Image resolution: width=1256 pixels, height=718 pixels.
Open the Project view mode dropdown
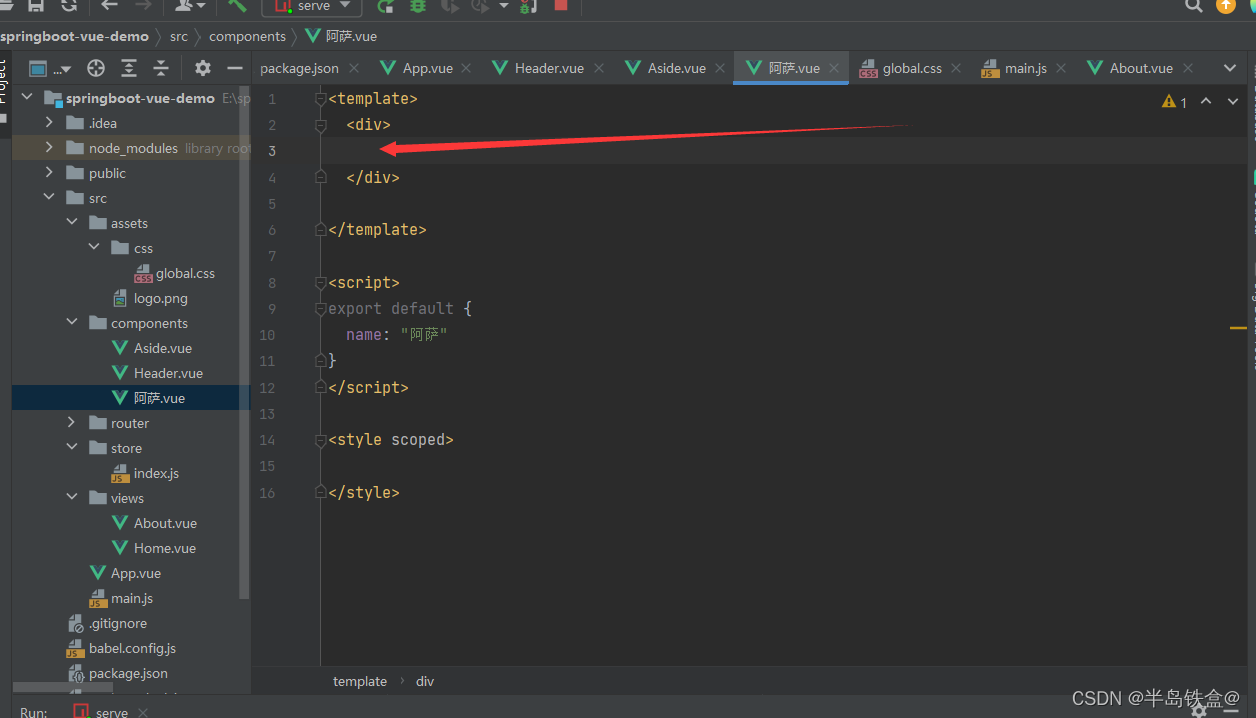pos(50,68)
